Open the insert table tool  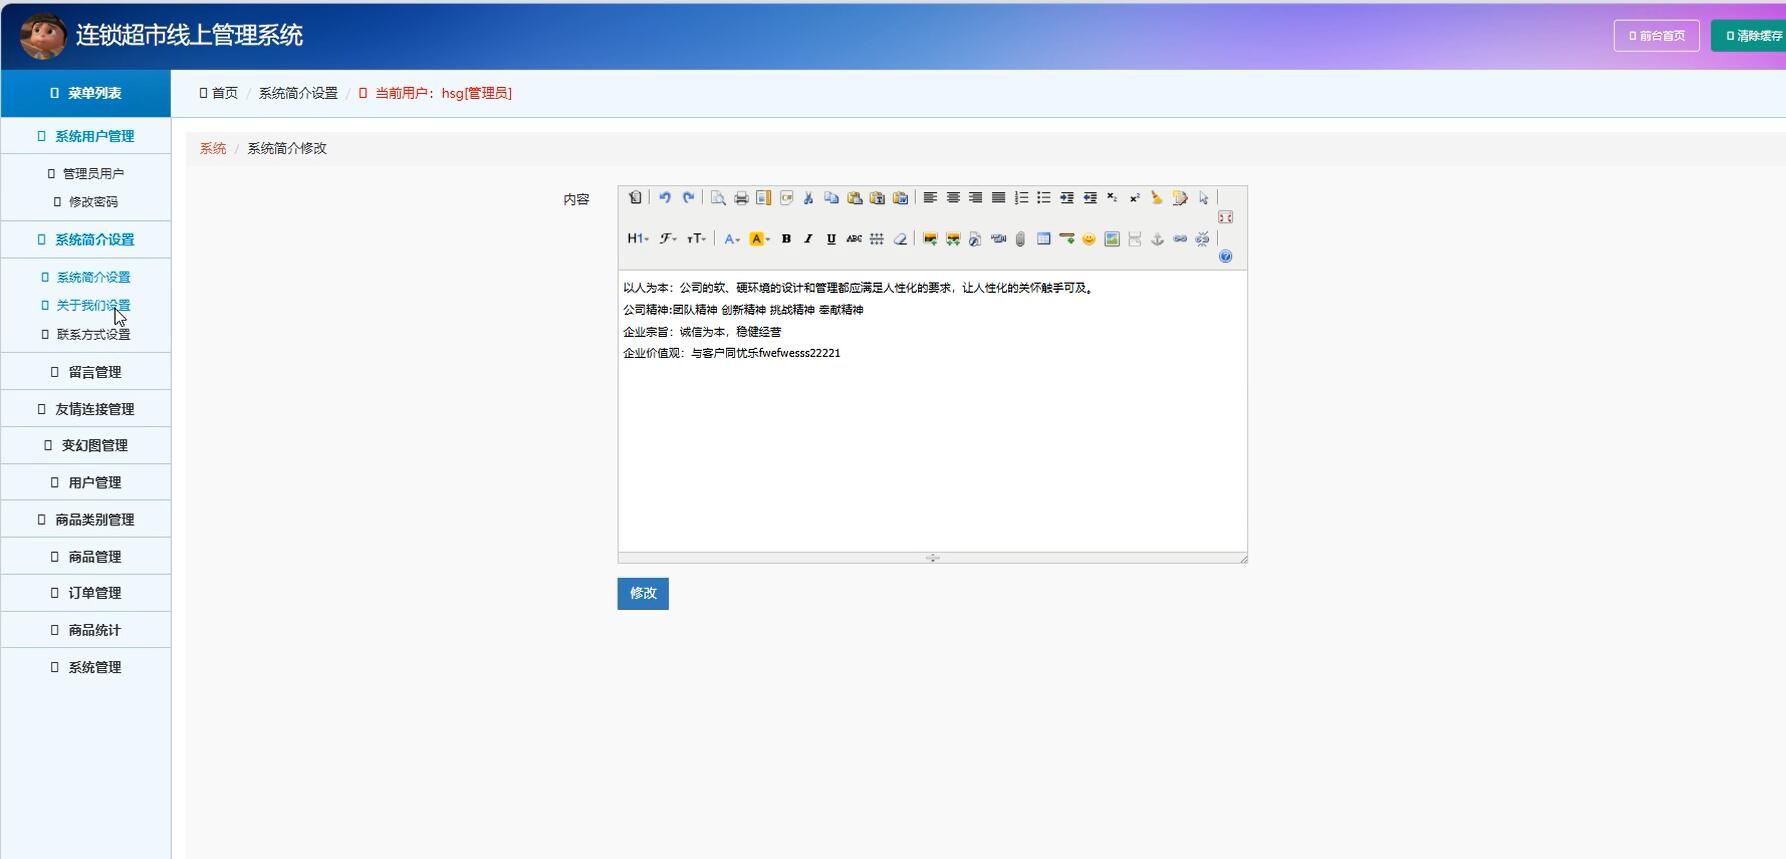[1043, 239]
